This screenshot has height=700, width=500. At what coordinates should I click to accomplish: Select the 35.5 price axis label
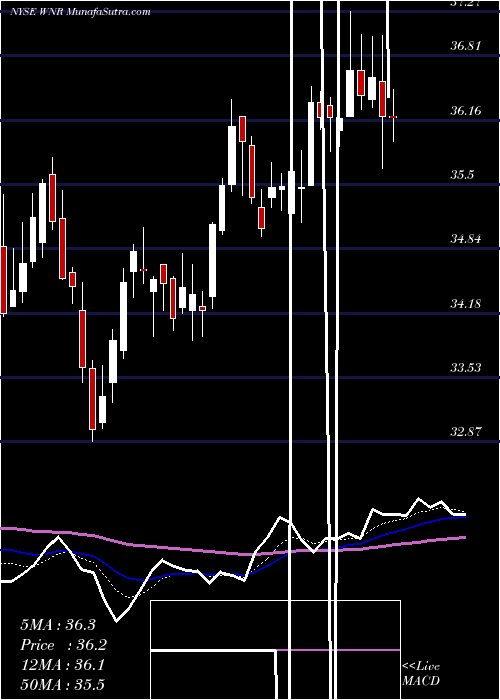[462, 175]
